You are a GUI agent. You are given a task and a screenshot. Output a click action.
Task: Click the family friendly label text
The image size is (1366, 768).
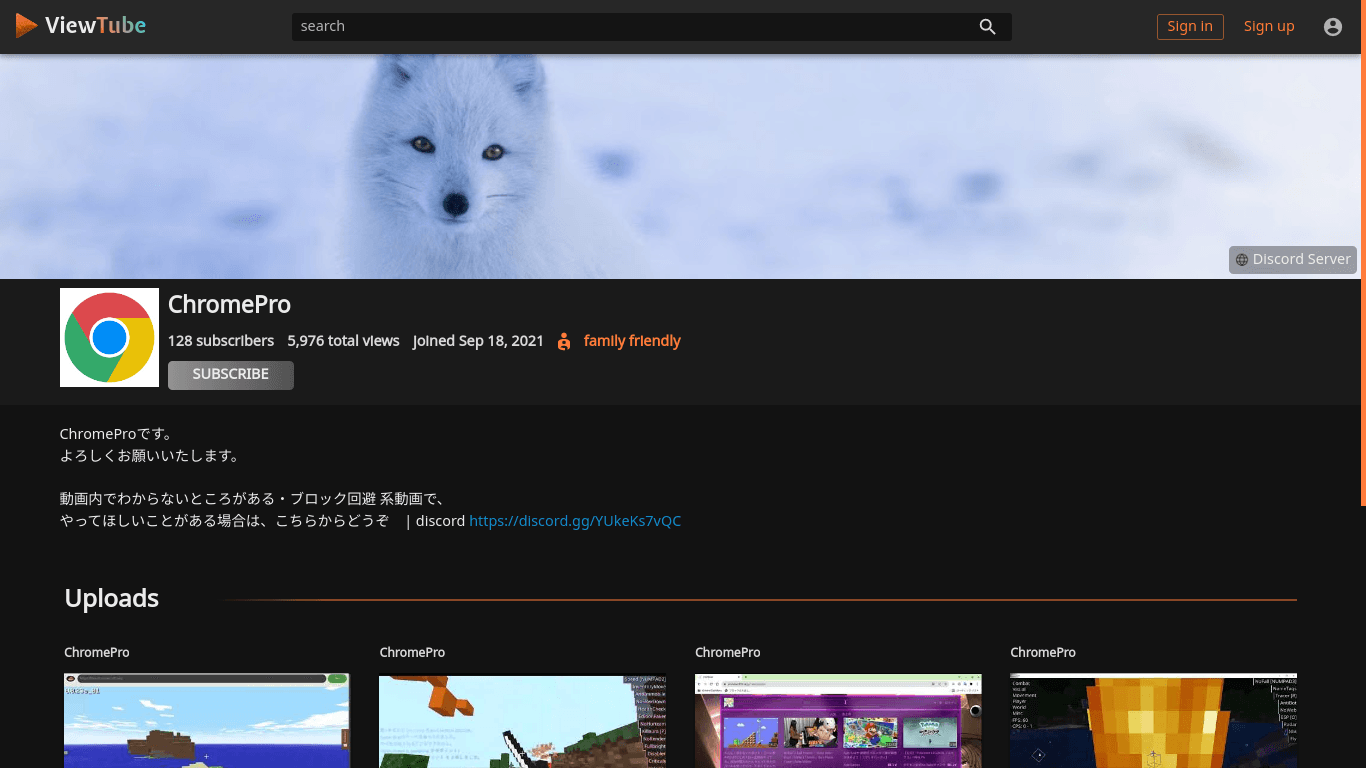(632, 341)
